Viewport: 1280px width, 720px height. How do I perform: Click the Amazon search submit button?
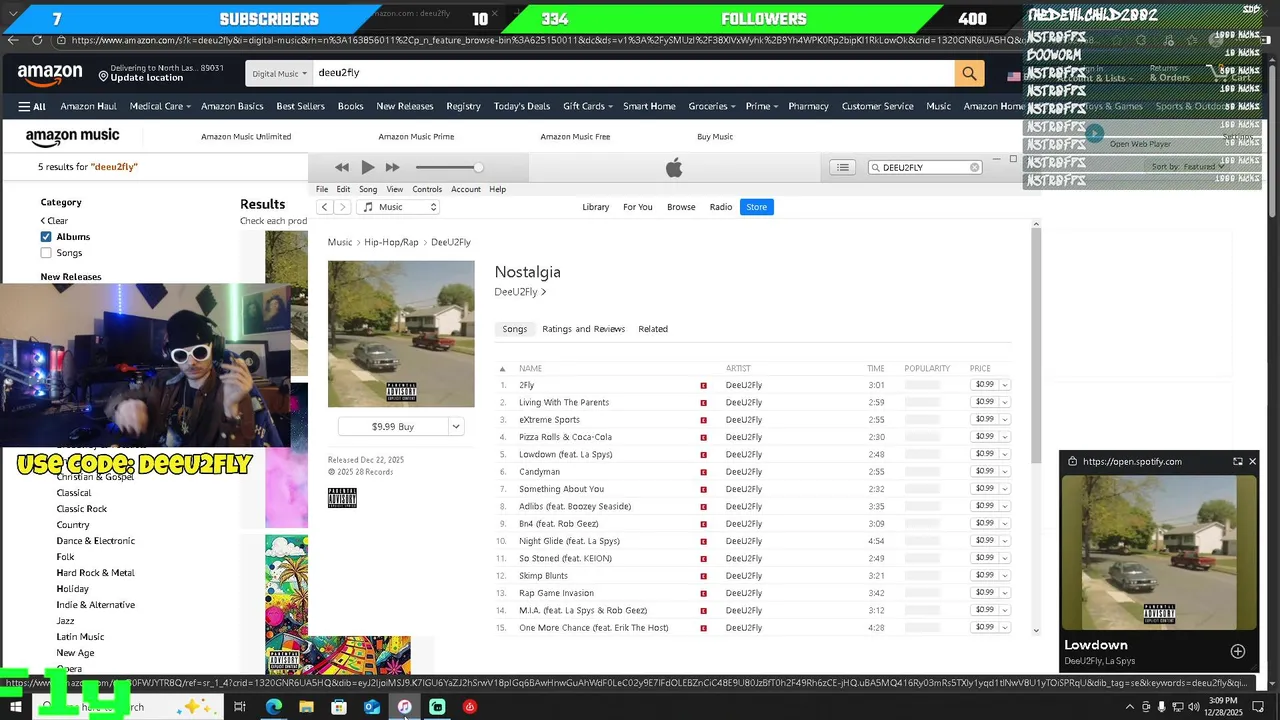(969, 73)
